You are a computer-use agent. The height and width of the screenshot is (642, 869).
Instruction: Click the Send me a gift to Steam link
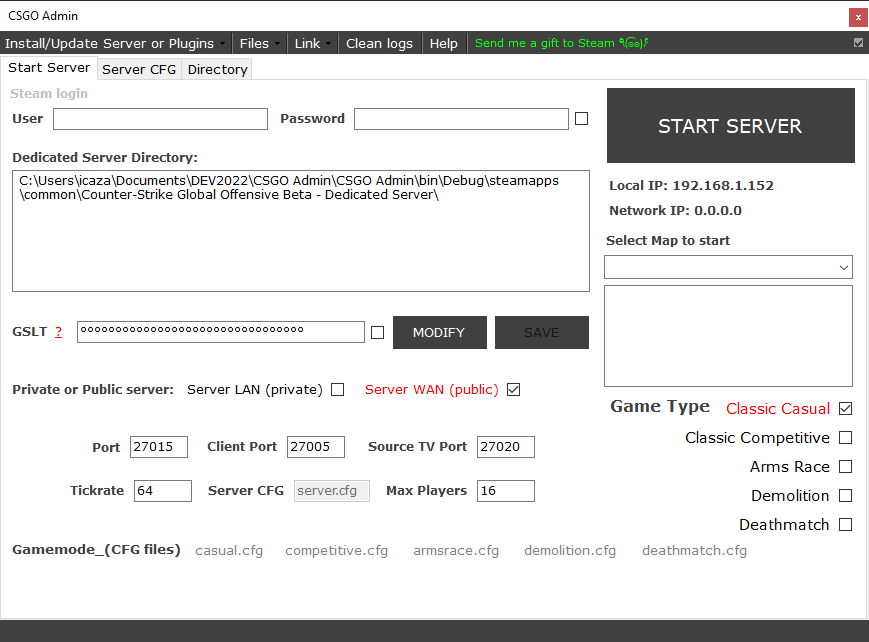click(561, 43)
